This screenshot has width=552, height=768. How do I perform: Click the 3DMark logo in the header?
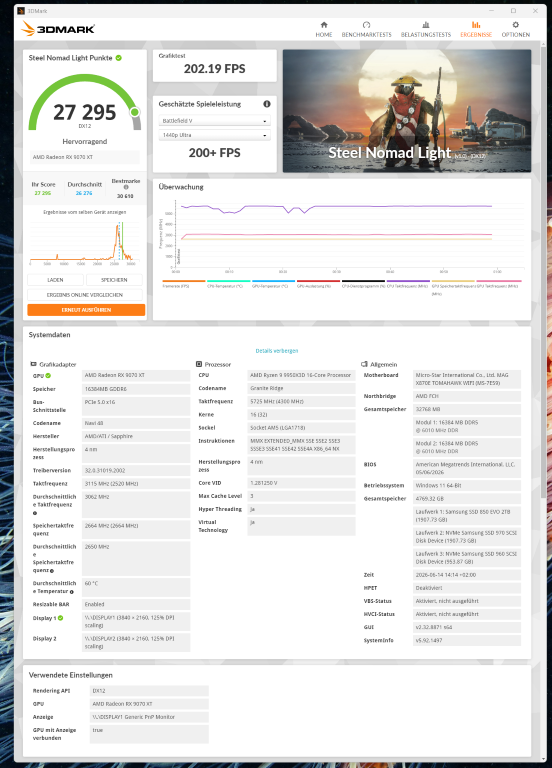(x=58, y=29)
